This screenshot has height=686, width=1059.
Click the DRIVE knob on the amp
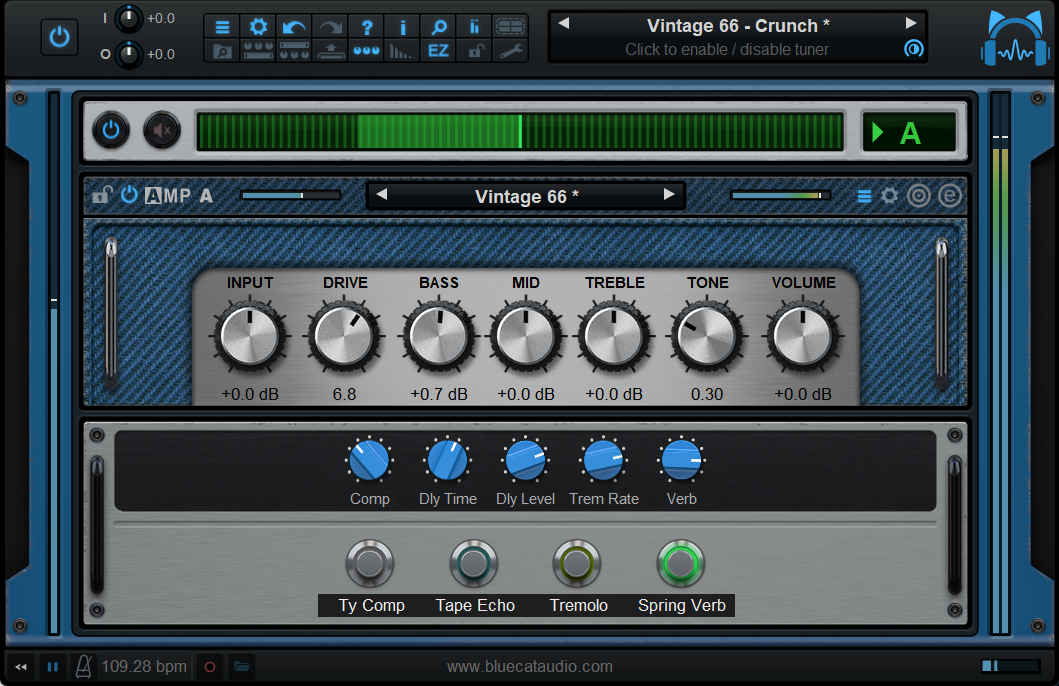344,336
